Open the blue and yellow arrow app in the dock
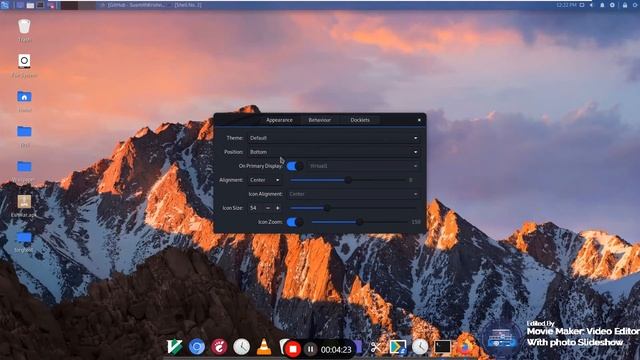The image size is (640, 360). click(398, 347)
